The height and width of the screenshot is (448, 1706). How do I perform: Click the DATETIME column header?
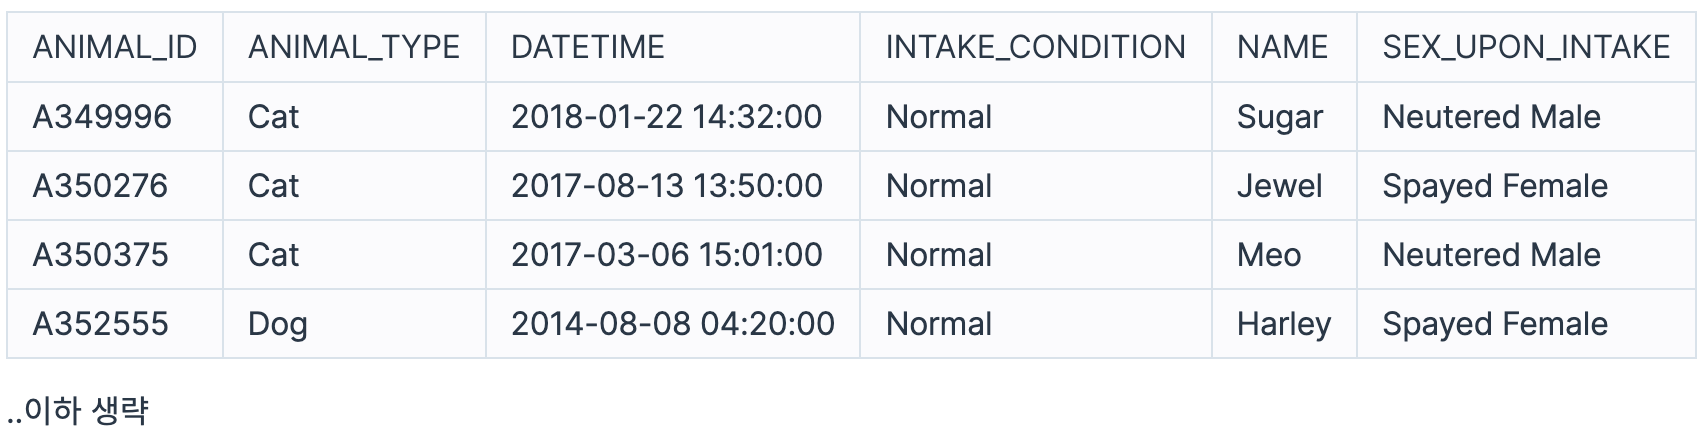point(673,47)
